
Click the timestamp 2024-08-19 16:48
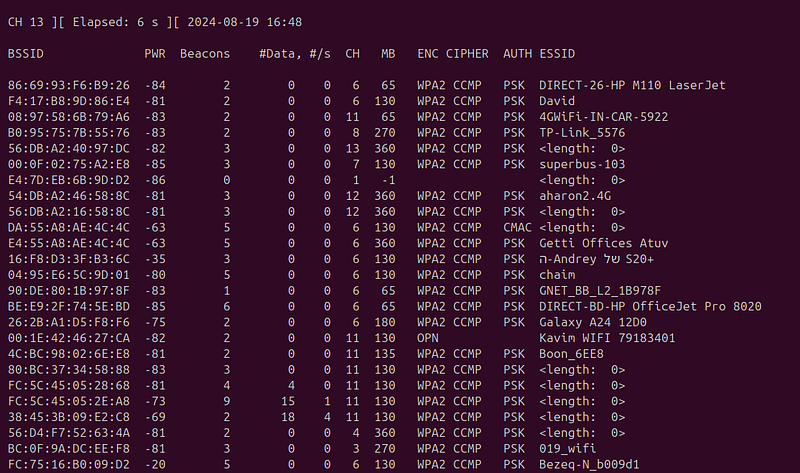tap(244, 22)
